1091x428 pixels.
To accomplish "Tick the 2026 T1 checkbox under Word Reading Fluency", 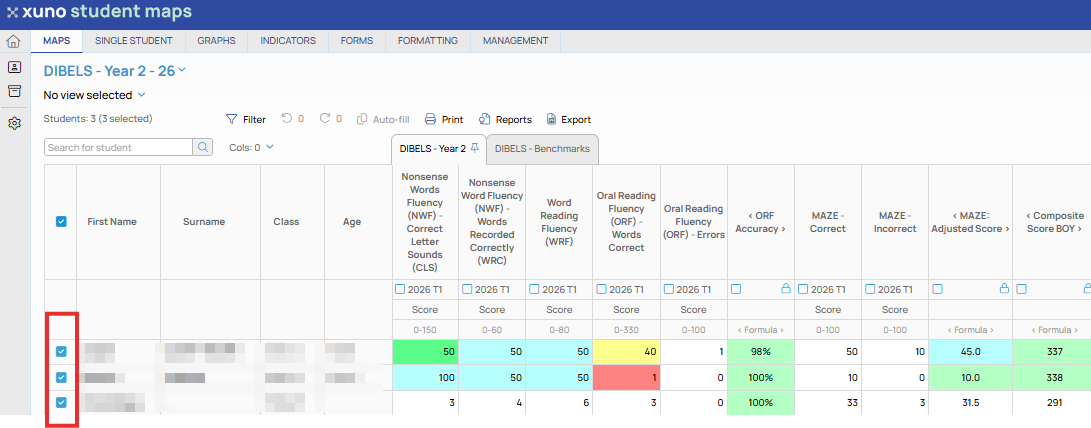I will [533, 289].
